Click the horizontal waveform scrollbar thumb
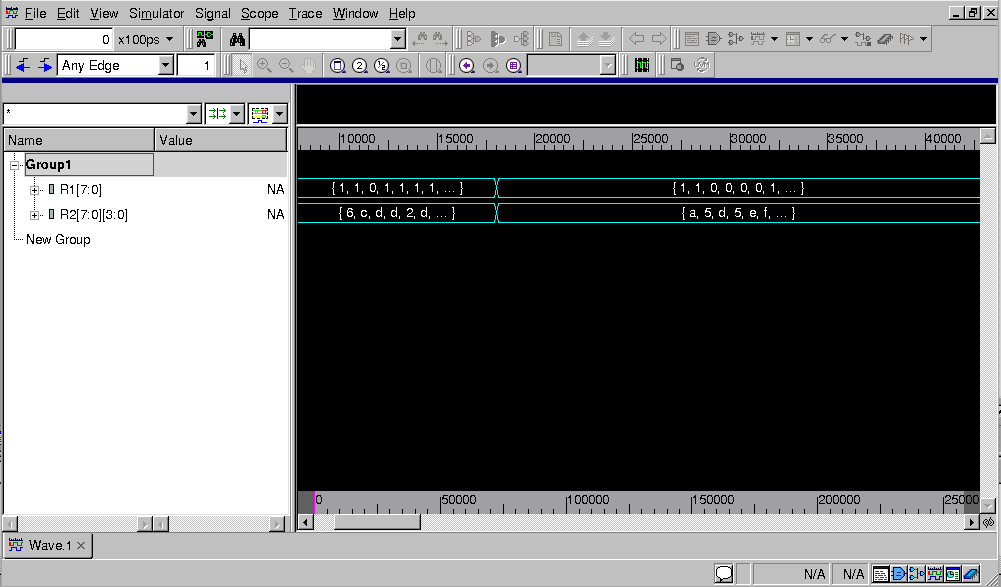1001x587 pixels. click(x=377, y=522)
